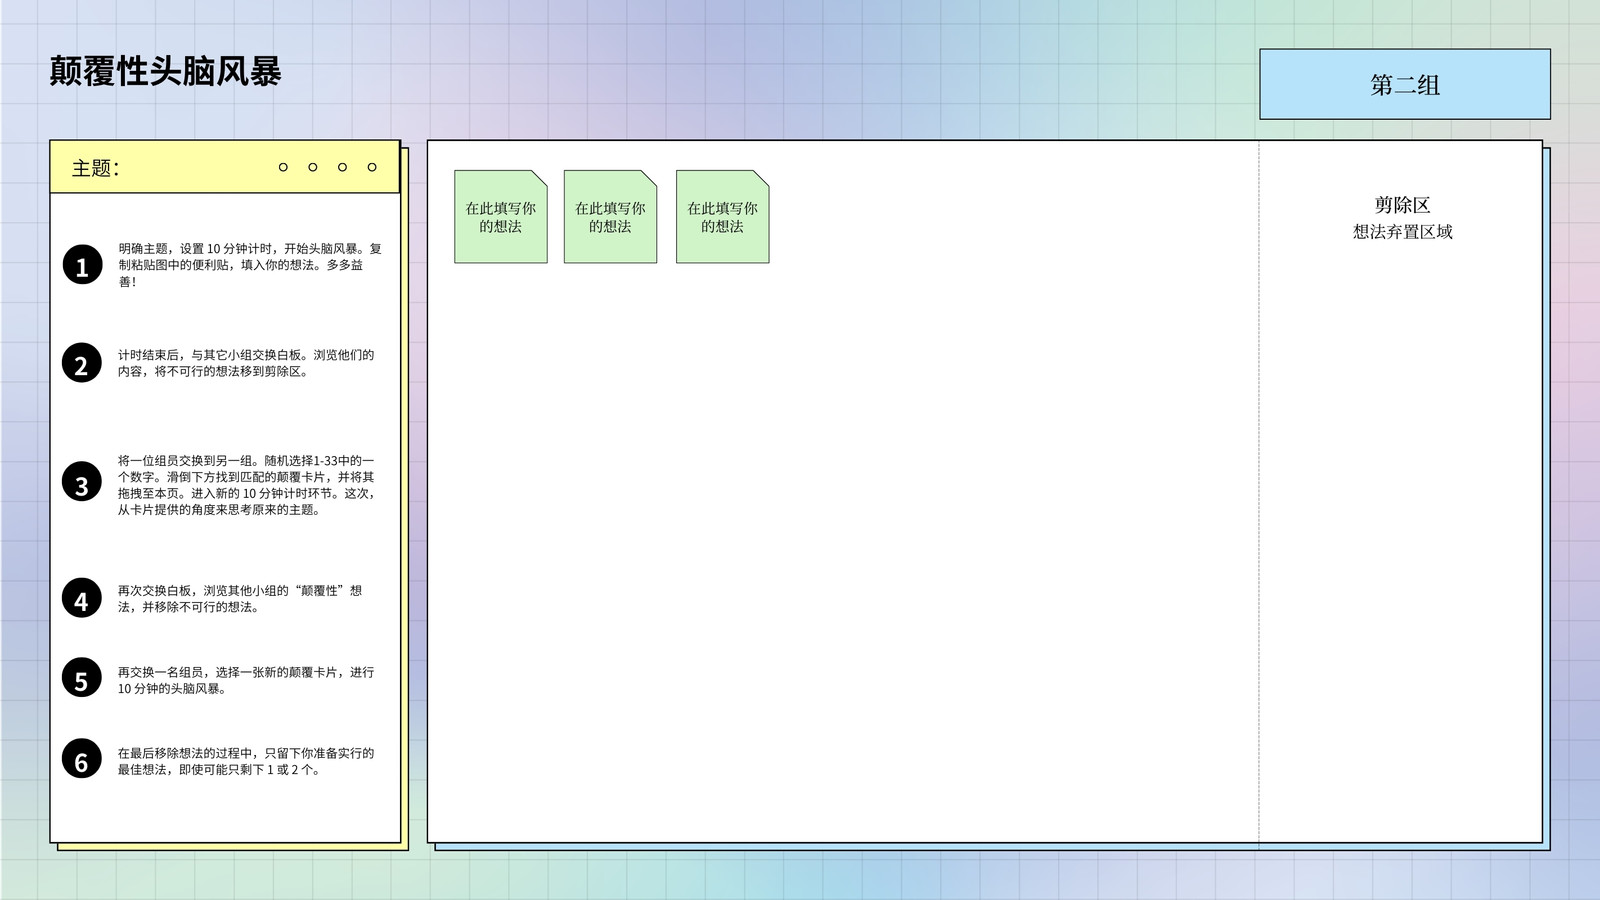Select step 2 text starting 计时结束后
1600x900 pixels.
246,363
